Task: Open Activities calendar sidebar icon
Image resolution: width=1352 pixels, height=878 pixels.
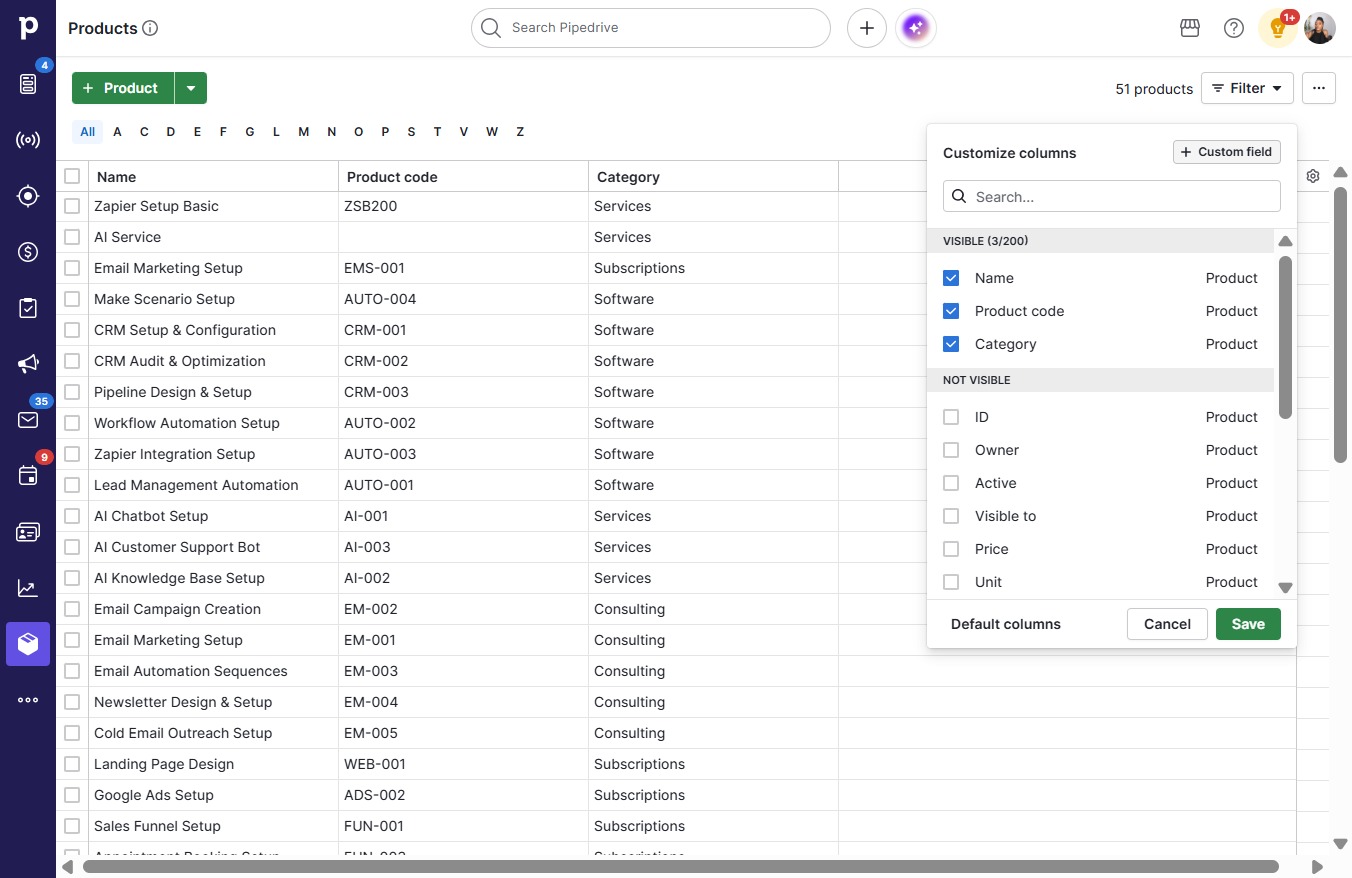Action: click(28, 476)
